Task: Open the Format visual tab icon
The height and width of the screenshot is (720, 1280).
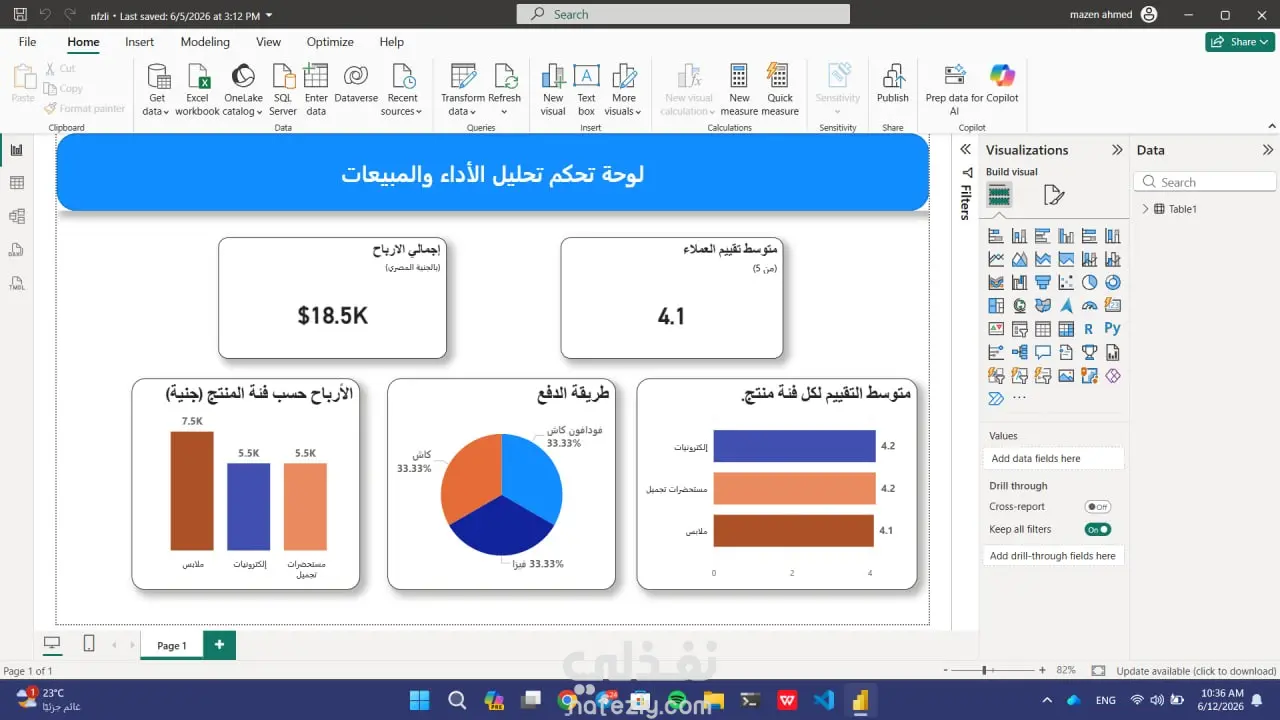Action: pos(1053,195)
